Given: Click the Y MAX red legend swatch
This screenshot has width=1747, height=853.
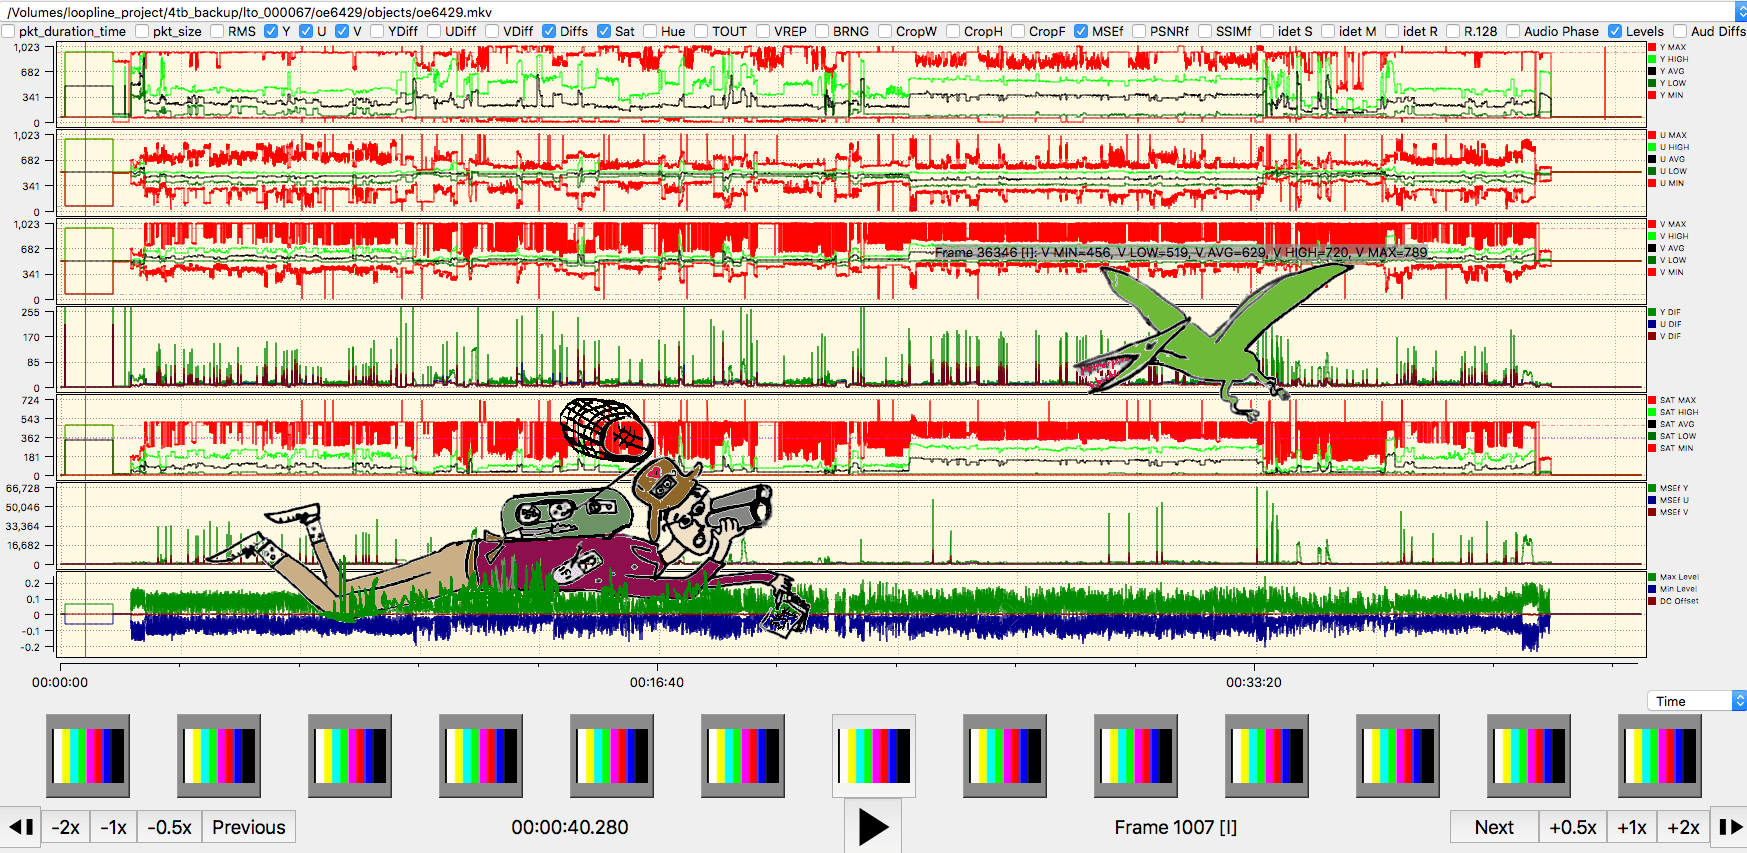Looking at the screenshot, I should [x=1652, y=47].
